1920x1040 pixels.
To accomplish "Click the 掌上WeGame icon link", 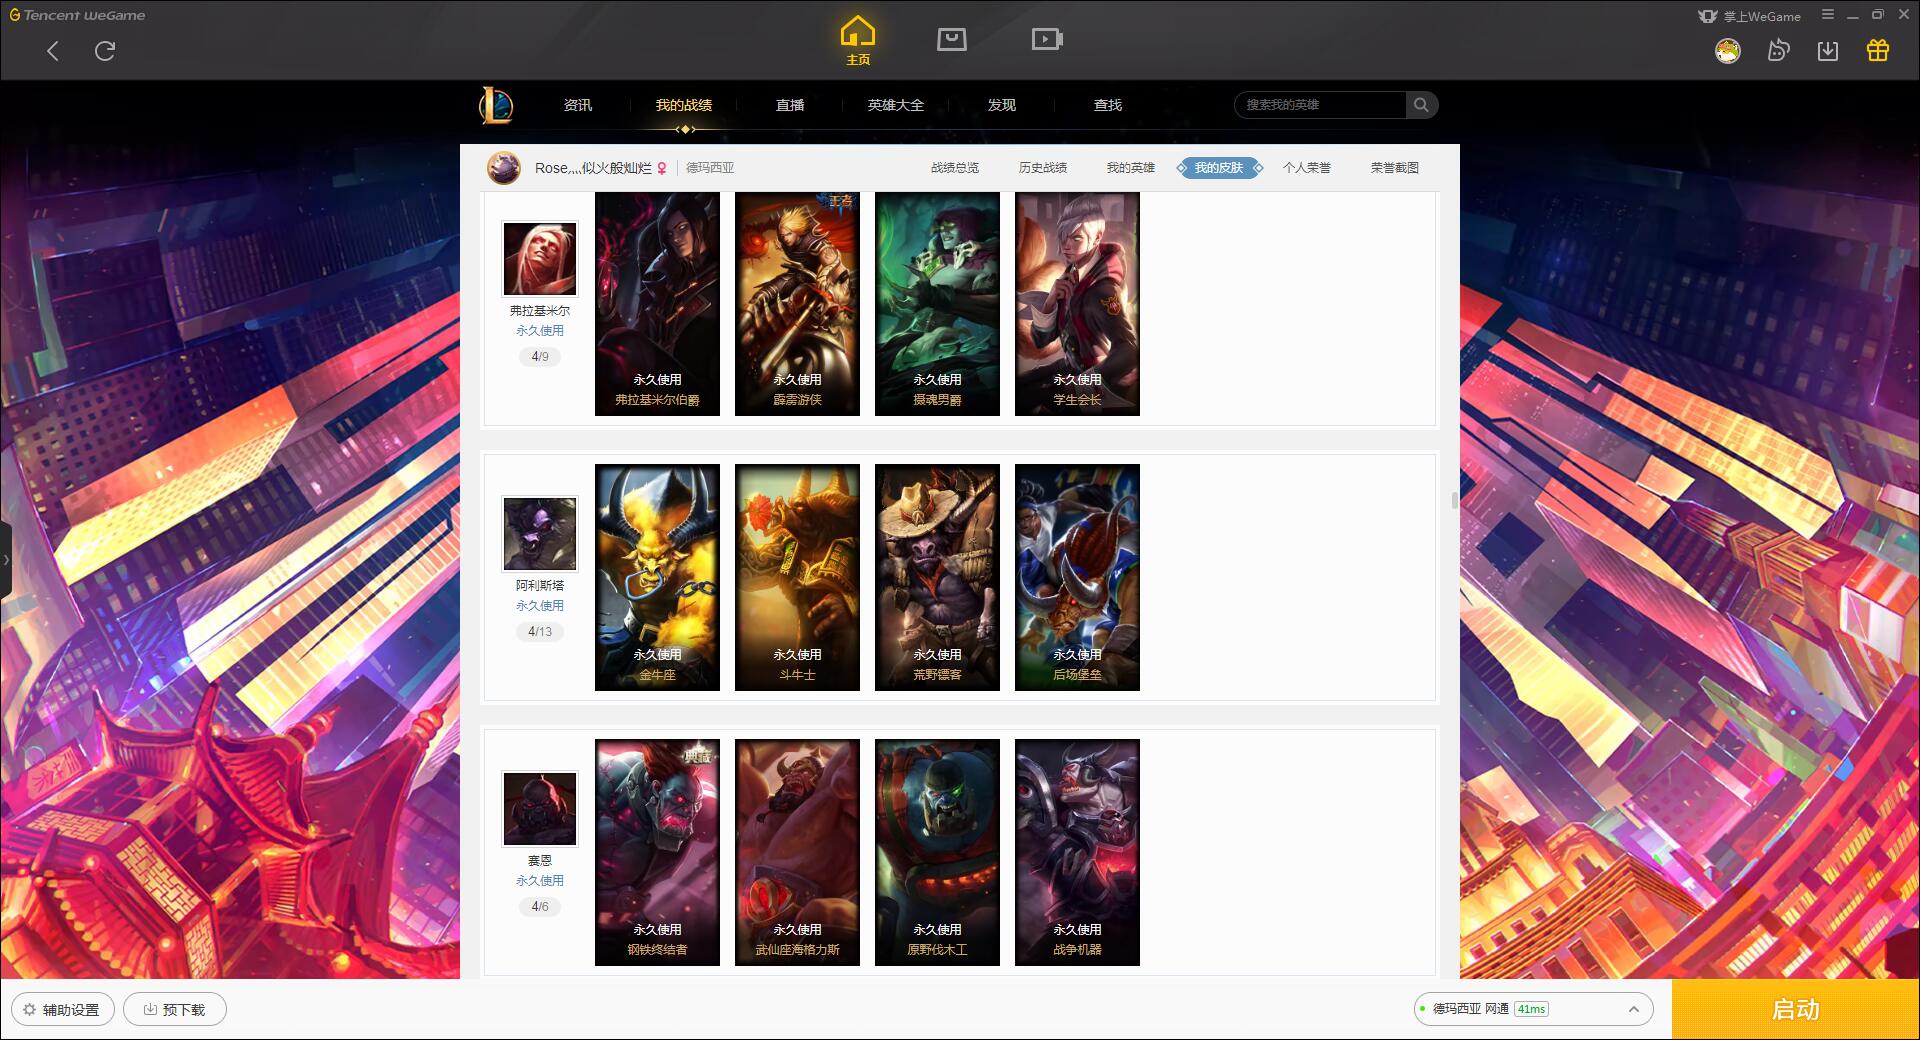I will pyautogui.click(x=1749, y=16).
